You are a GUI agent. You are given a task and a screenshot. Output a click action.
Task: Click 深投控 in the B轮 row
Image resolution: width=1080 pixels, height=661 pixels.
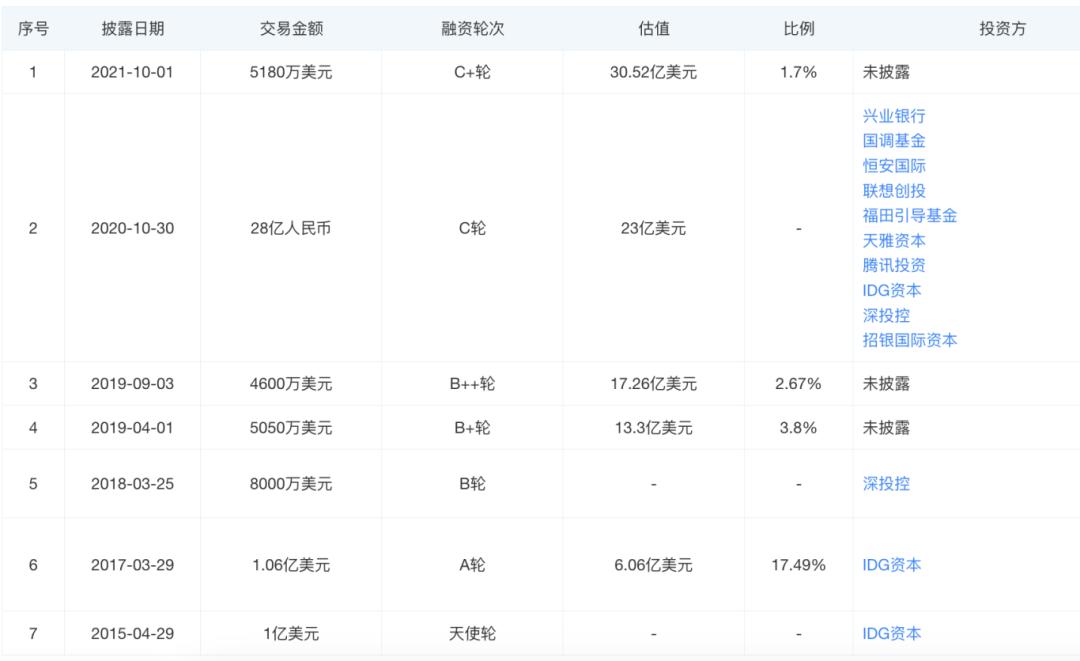tap(886, 484)
